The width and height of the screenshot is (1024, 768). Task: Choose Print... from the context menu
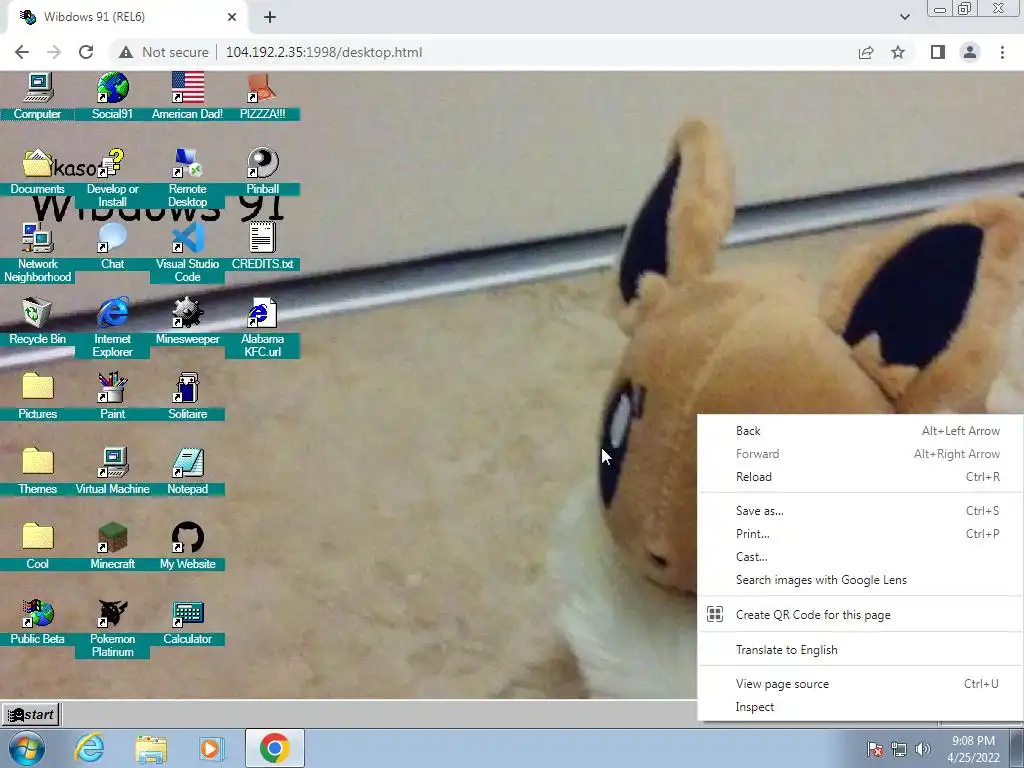point(860,534)
